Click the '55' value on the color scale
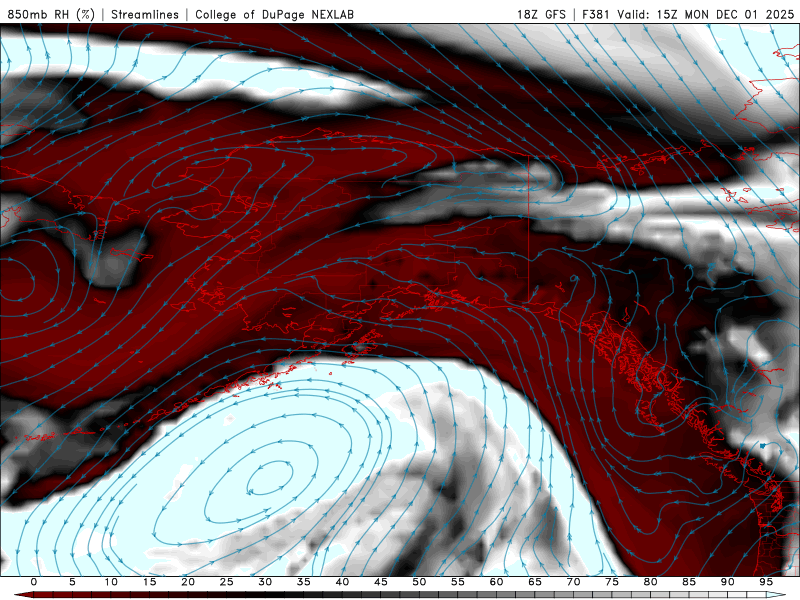 (x=458, y=582)
